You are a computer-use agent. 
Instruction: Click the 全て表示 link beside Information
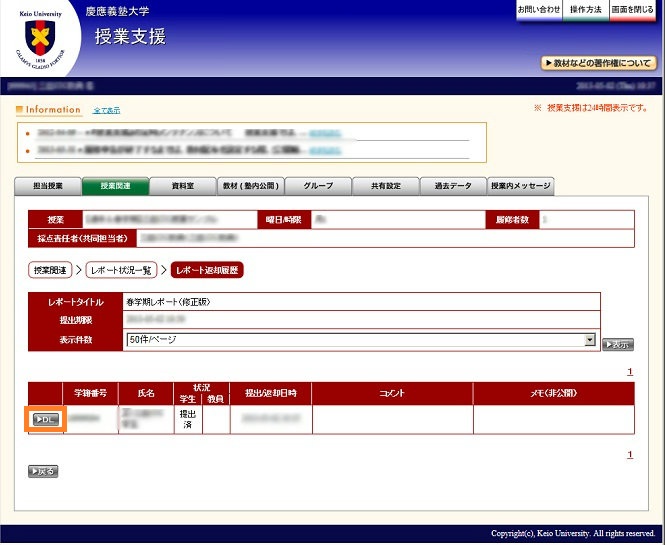coord(105,110)
